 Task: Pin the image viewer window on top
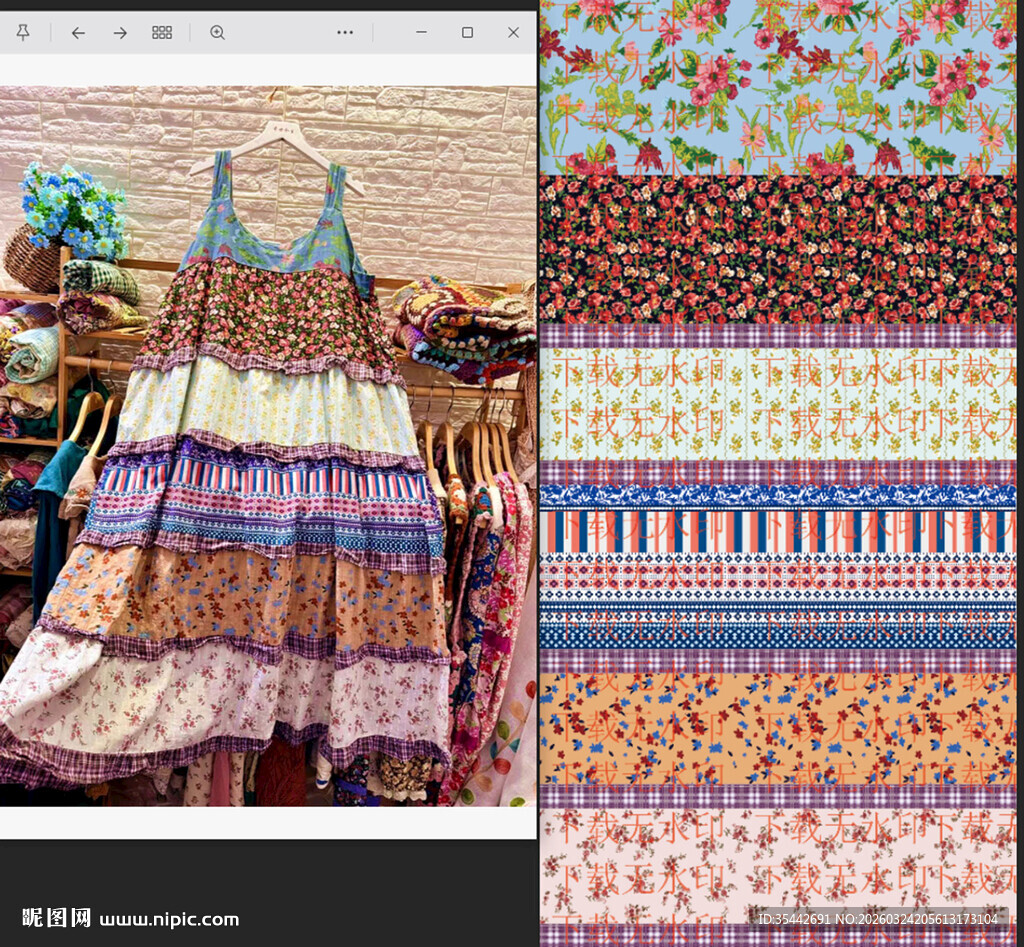23,32
